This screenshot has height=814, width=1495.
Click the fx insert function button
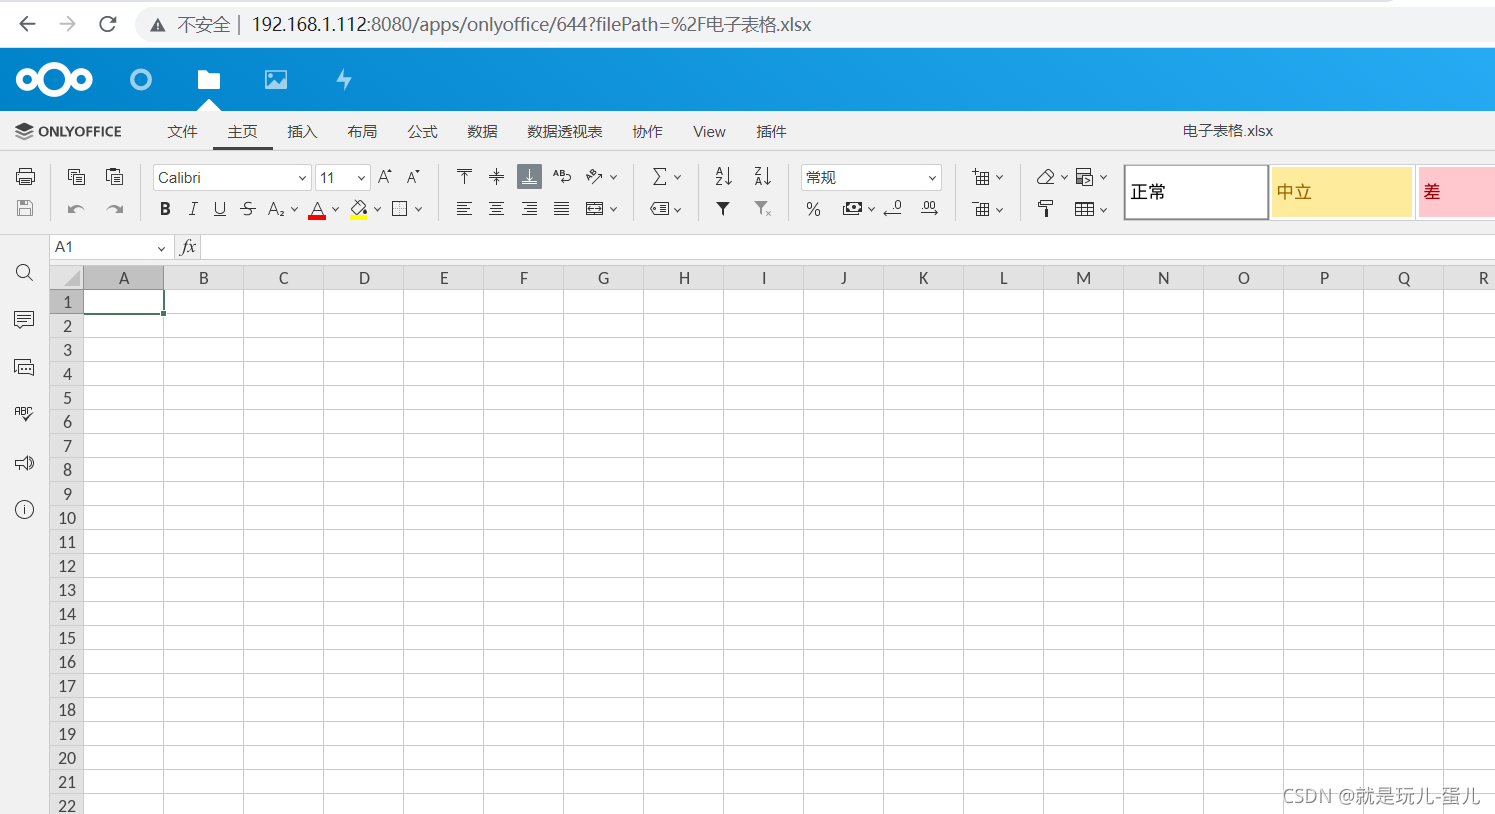pyautogui.click(x=188, y=247)
